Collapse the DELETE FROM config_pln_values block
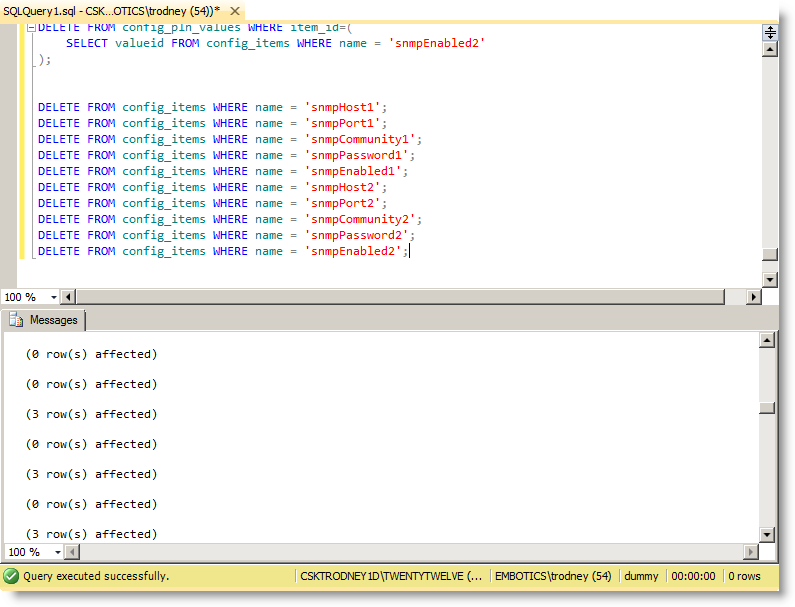 click(31, 28)
